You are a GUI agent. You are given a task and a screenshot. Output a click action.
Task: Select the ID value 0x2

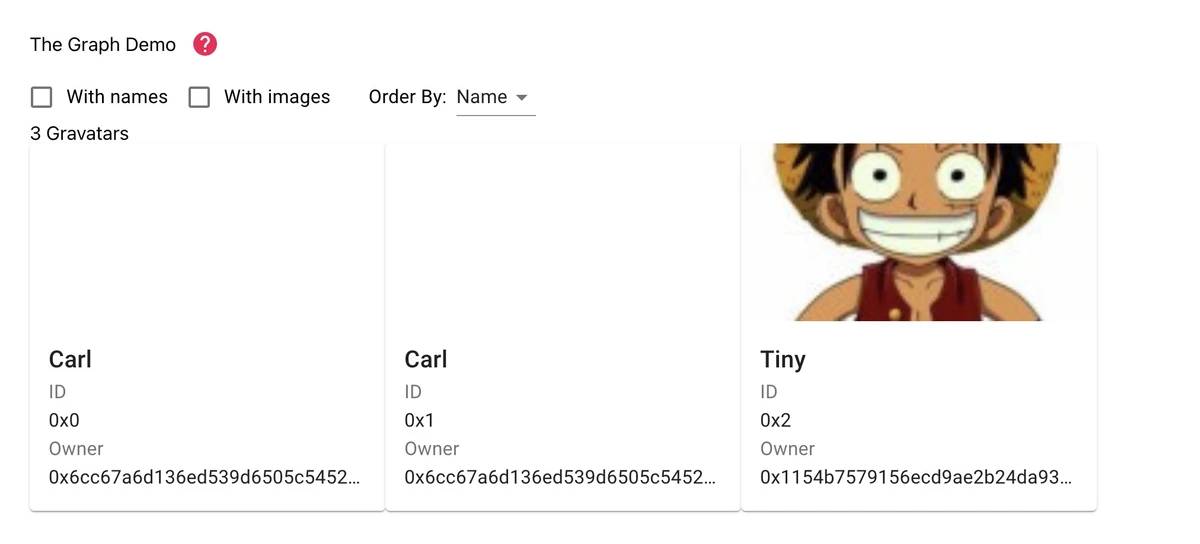pos(776,420)
